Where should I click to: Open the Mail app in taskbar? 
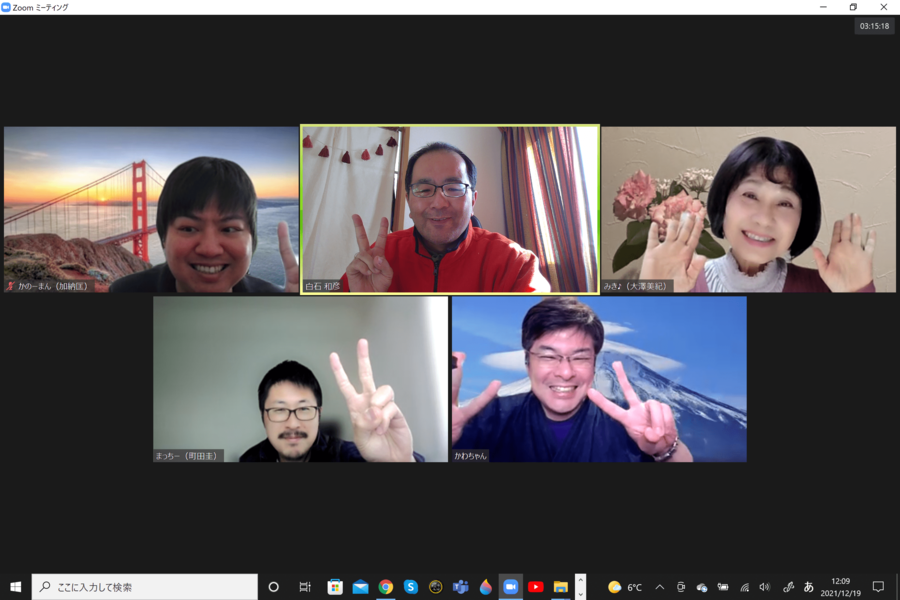(x=360, y=587)
